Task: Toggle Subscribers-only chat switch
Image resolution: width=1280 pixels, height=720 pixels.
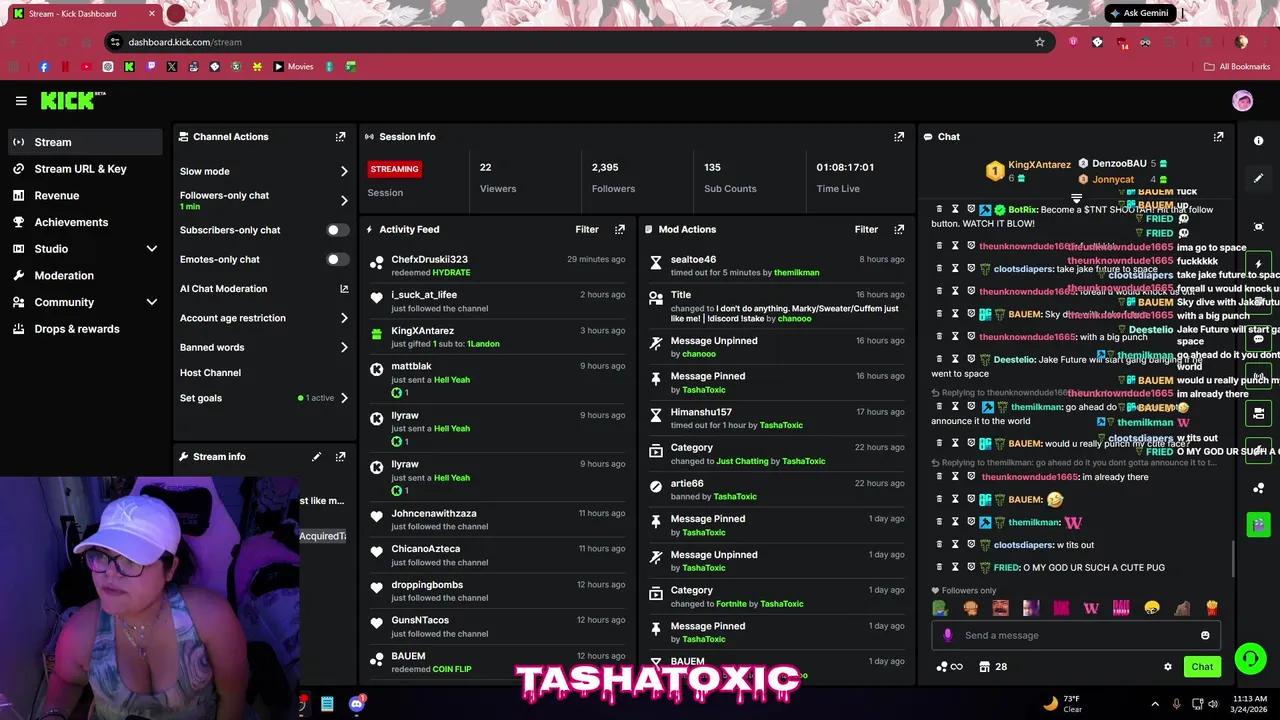Action: [x=338, y=230]
